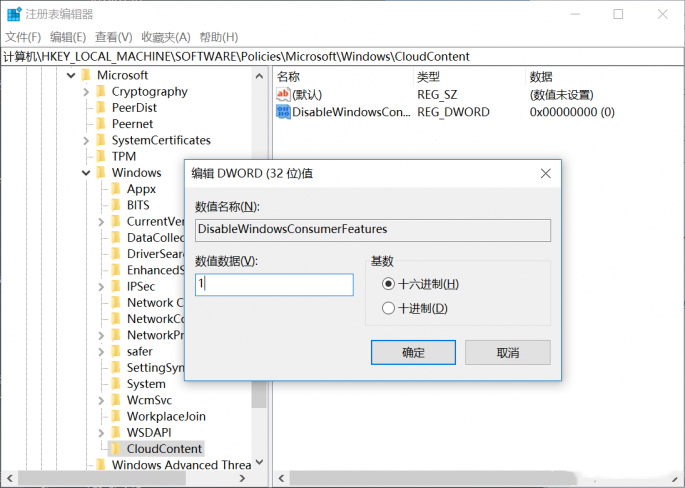
Task: Select the WorkplaceJoin tree item
Action: (166, 416)
